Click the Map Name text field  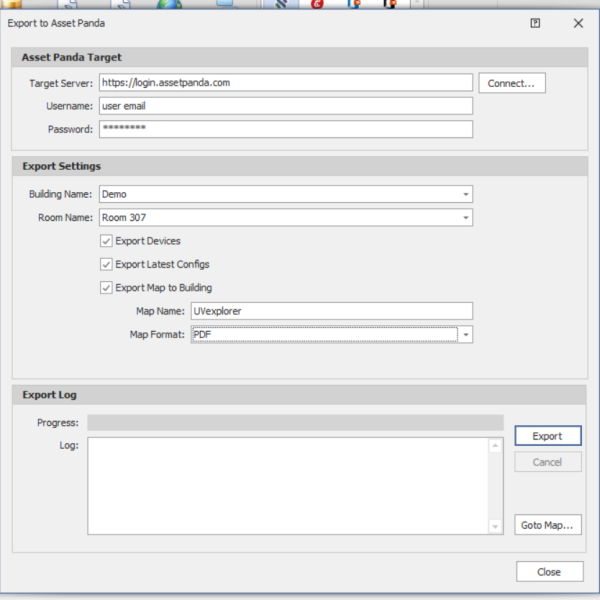click(x=332, y=311)
